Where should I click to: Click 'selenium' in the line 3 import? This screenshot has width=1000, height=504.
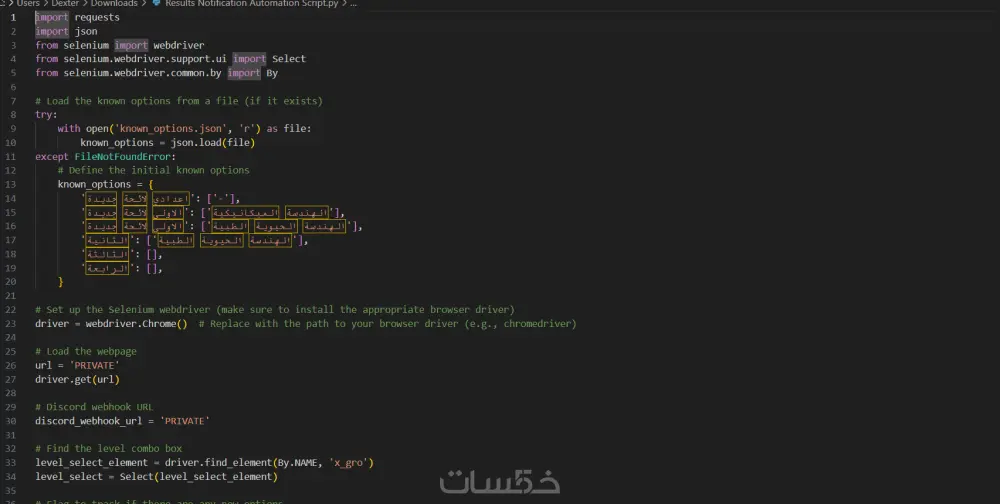pyautogui.click(x=86, y=45)
